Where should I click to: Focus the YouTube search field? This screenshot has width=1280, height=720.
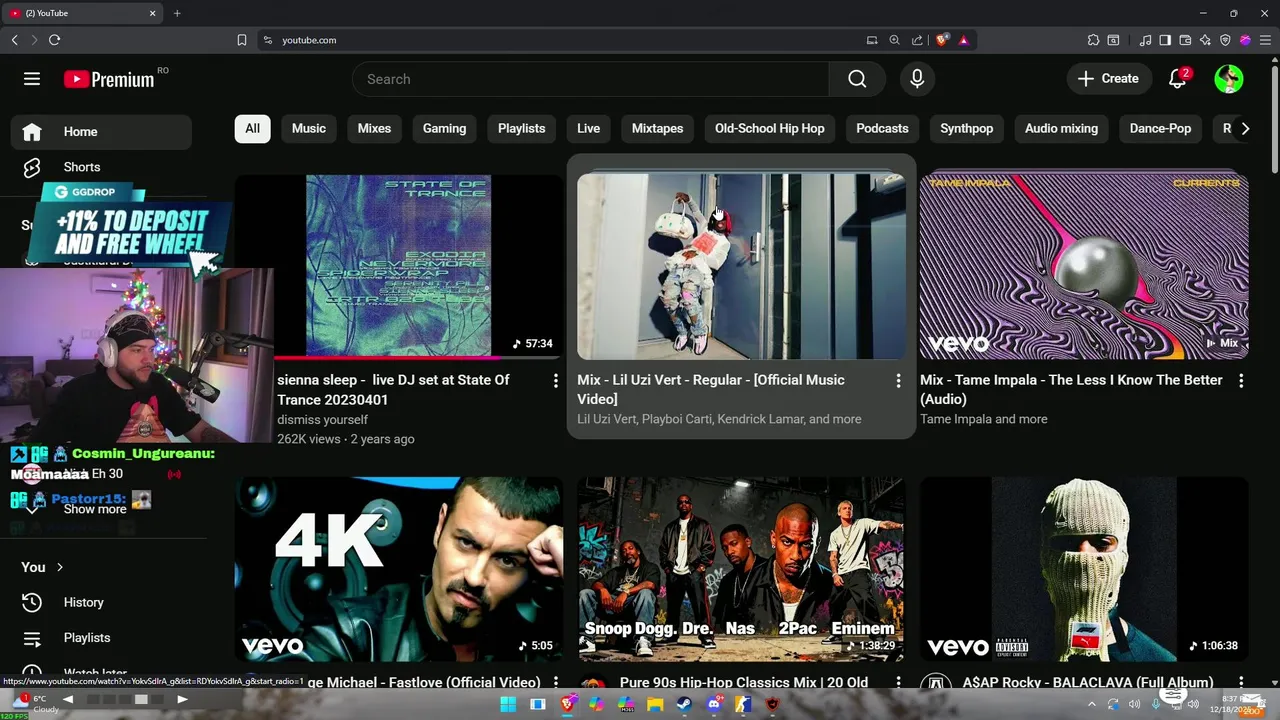tap(590, 79)
